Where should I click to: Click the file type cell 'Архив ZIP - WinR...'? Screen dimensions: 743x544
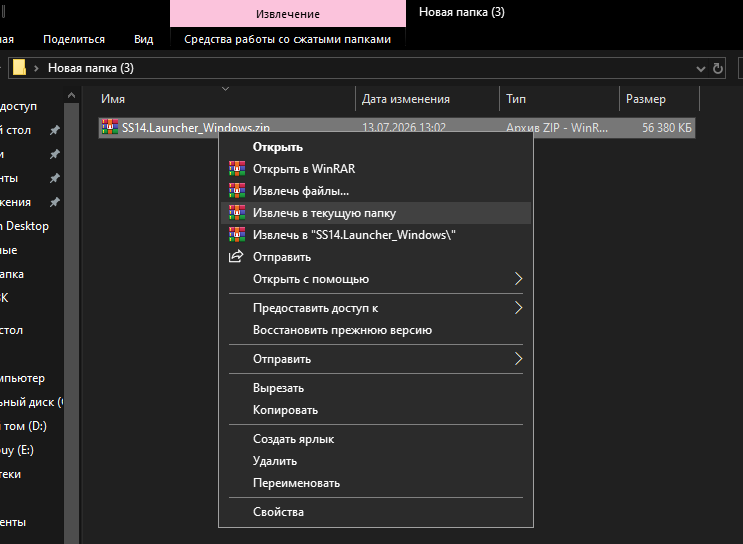(556, 127)
